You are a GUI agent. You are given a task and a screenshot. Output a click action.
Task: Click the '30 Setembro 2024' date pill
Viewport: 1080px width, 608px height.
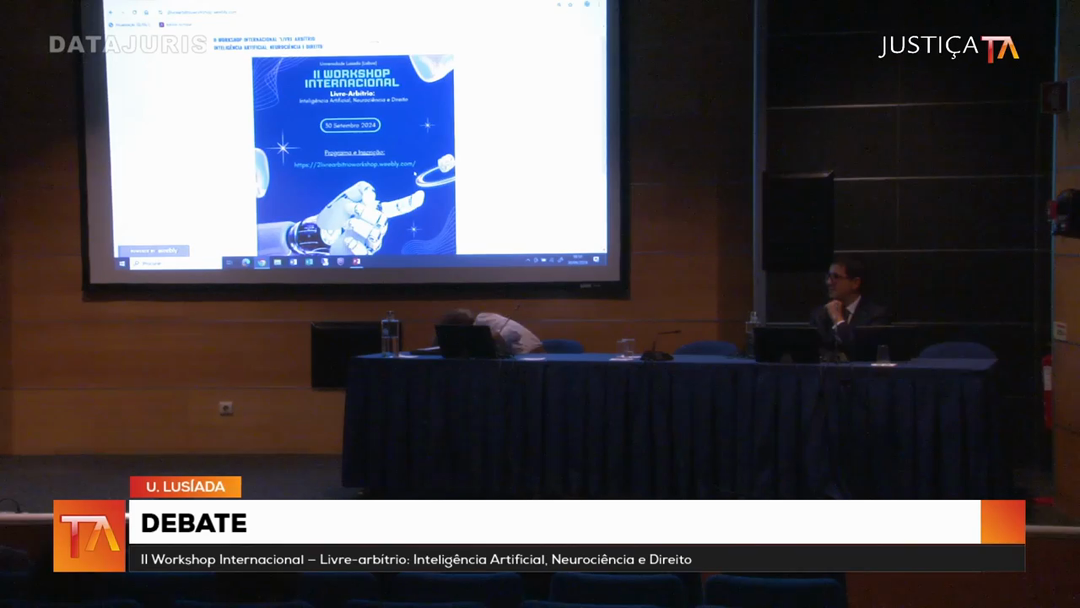[x=350, y=125]
